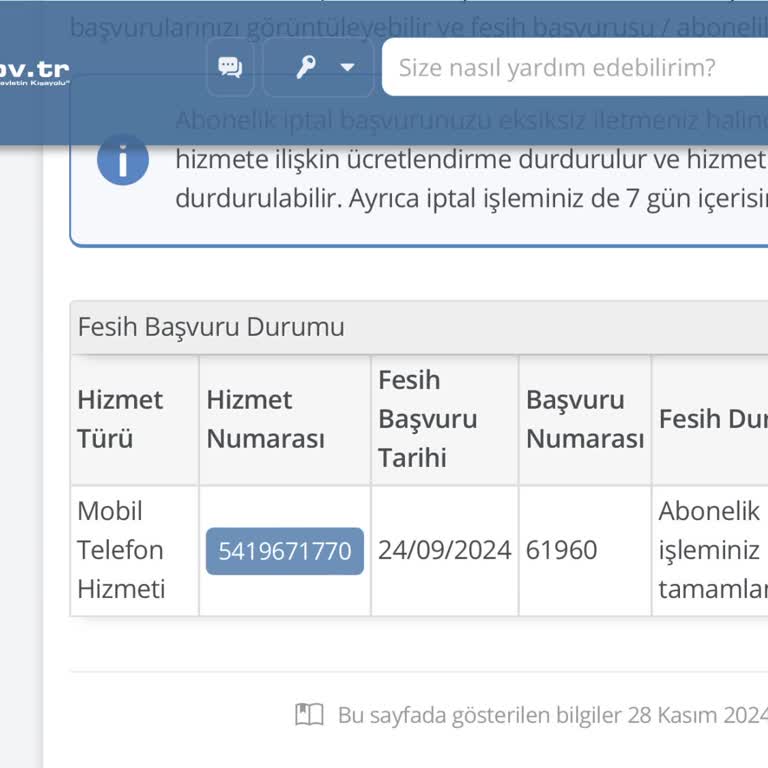Click the application number 61960 cell

pyautogui.click(x=585, y=551)
